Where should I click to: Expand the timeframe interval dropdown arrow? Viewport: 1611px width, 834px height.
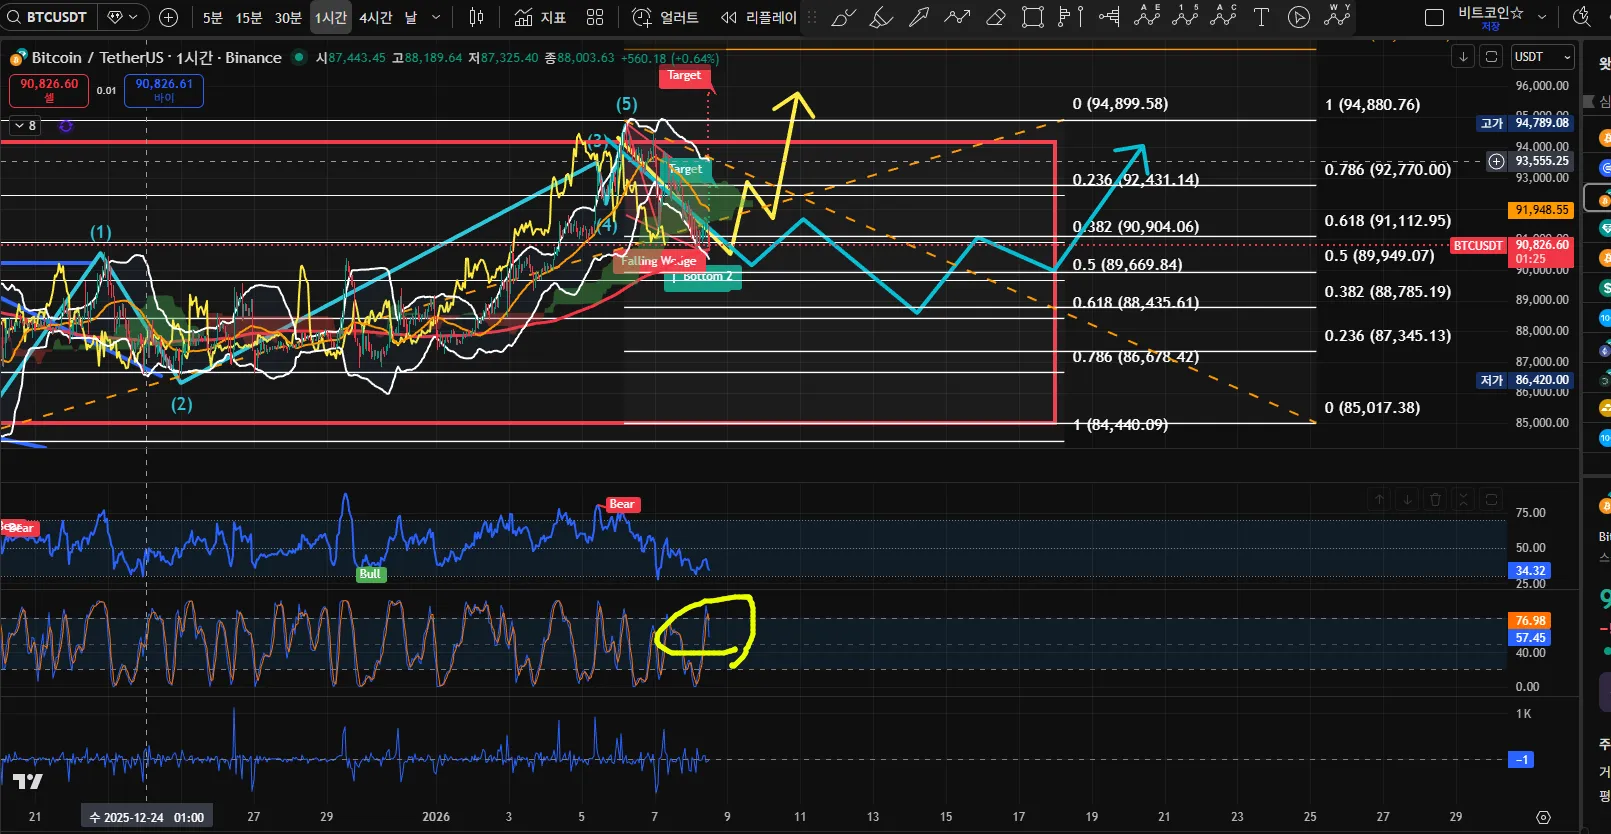(436, 17)
